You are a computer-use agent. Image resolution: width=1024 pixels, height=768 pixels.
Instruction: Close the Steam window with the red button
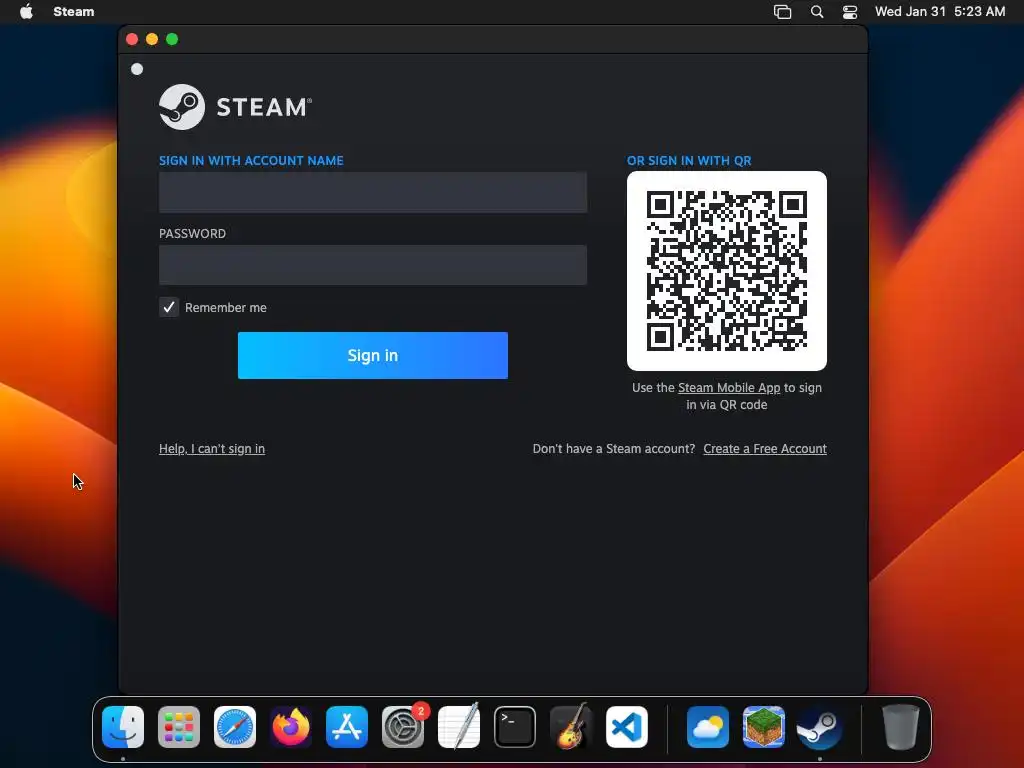coord(132,39)
